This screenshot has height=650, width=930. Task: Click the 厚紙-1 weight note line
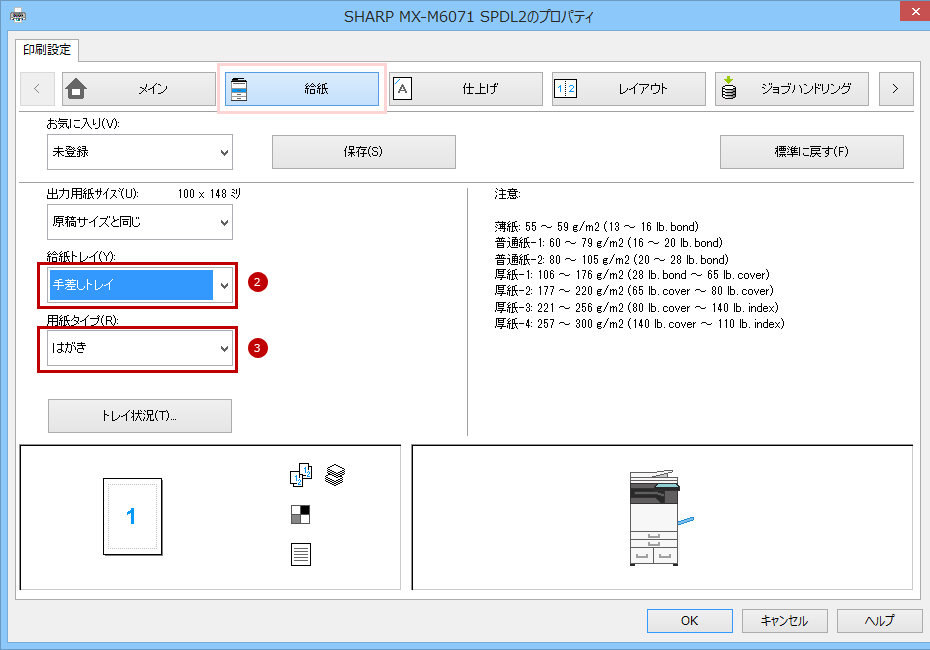click(632, 275)
